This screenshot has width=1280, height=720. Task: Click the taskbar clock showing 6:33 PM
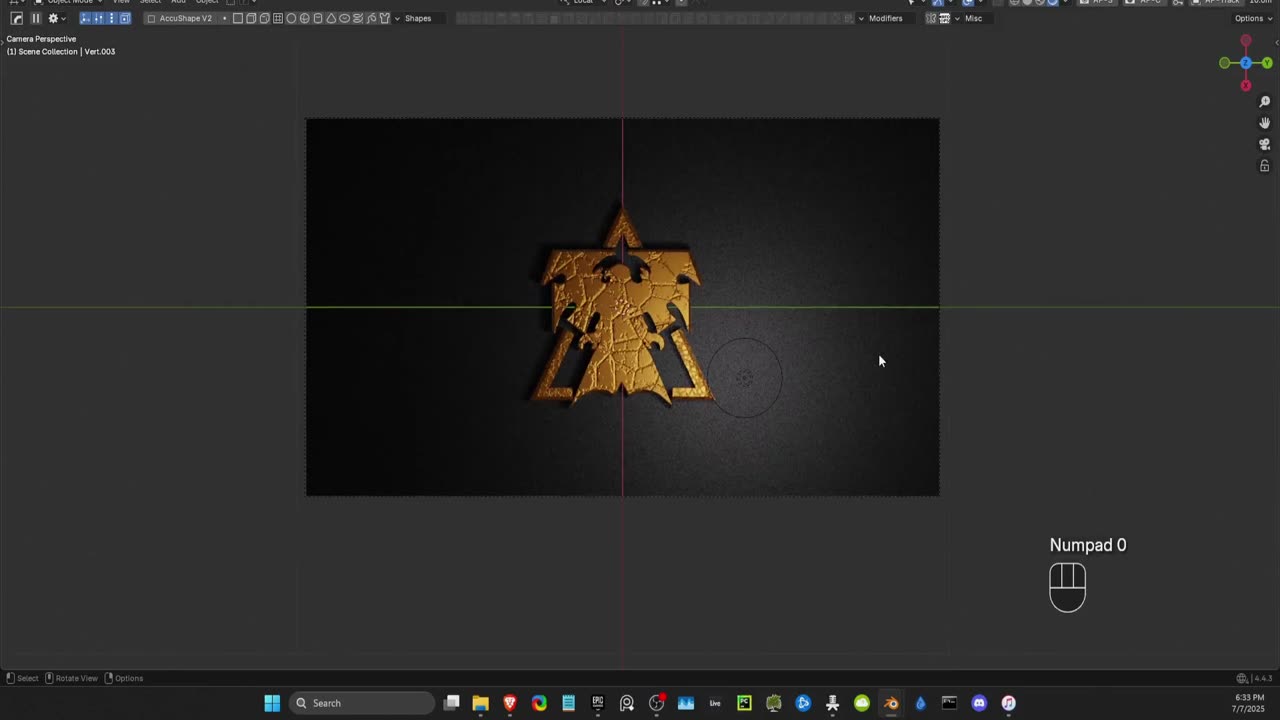point(1250,703)
